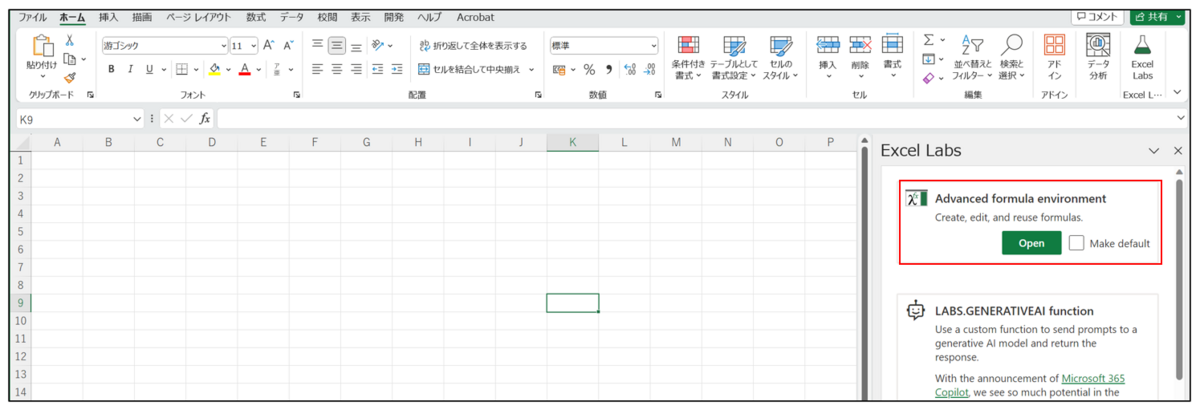Click the AutoSum sigma icon
This screenshot has height=410, width=1200.
928,40
